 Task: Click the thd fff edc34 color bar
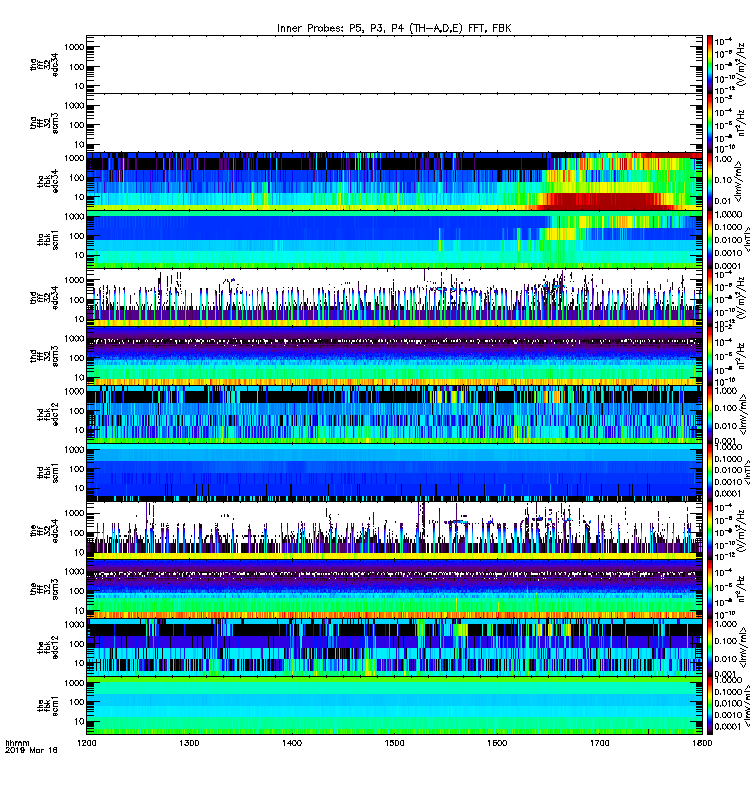point(709,297)
